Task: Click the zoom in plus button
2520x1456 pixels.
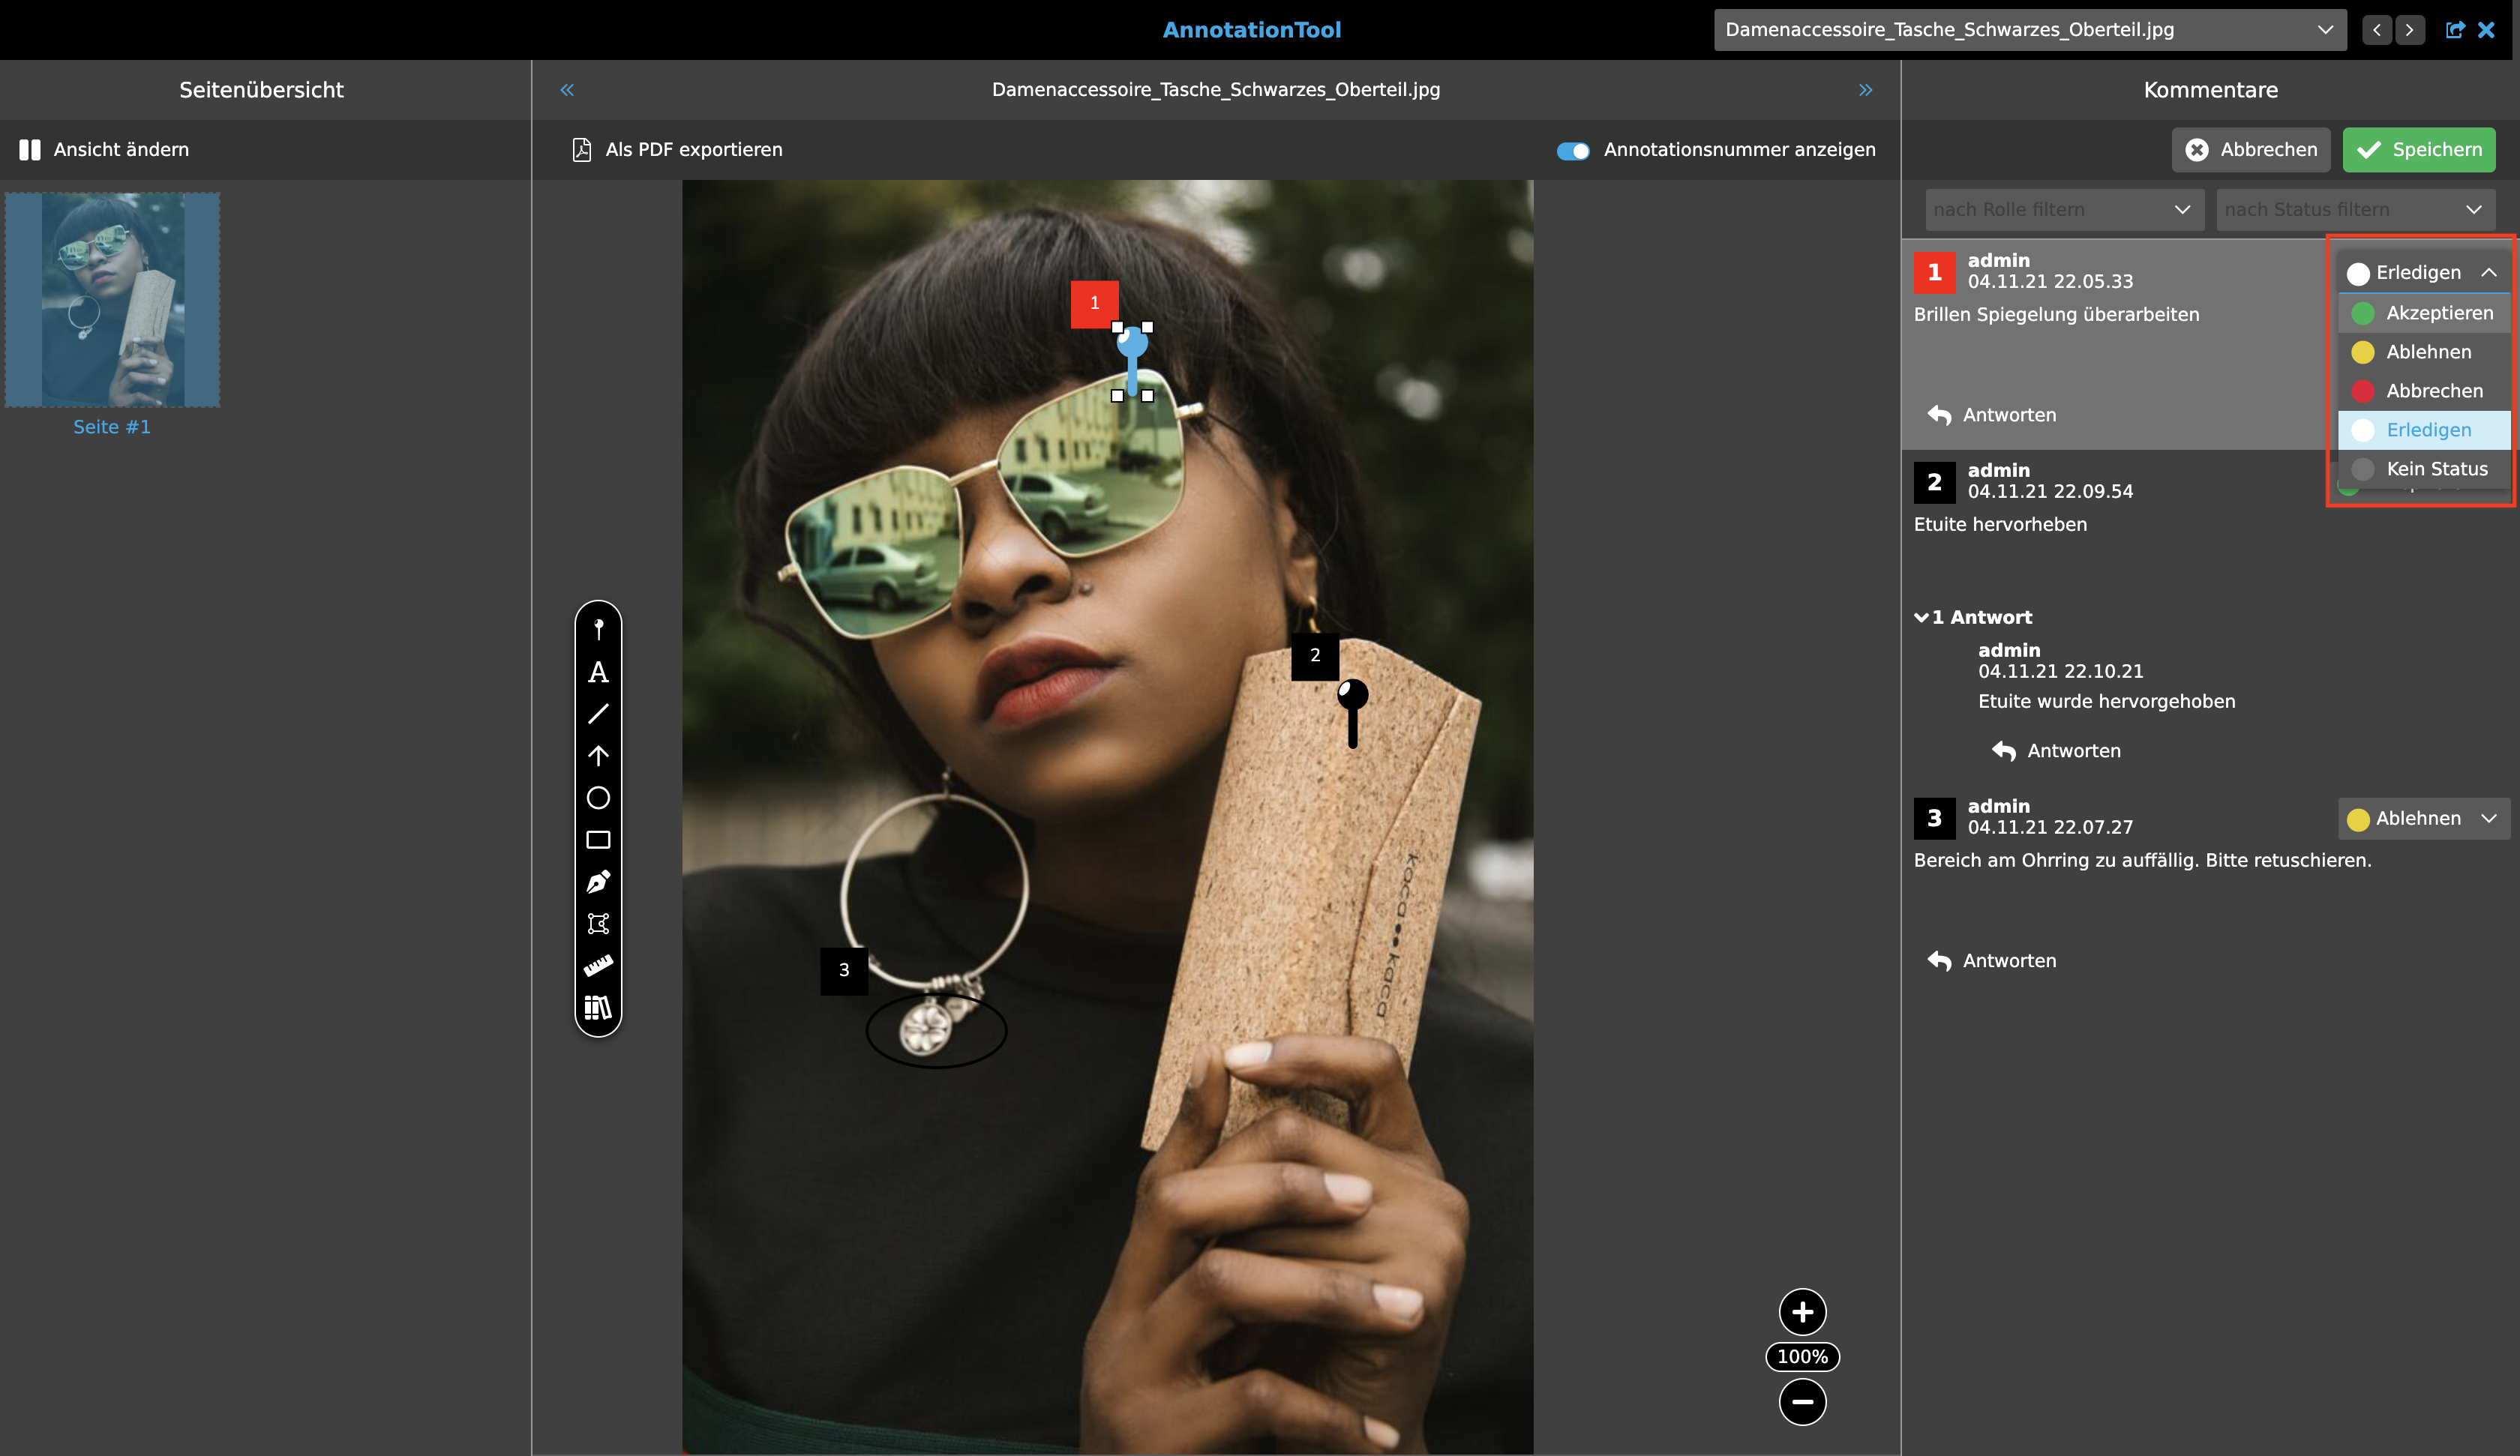Action: [x=1802, y=1312]
